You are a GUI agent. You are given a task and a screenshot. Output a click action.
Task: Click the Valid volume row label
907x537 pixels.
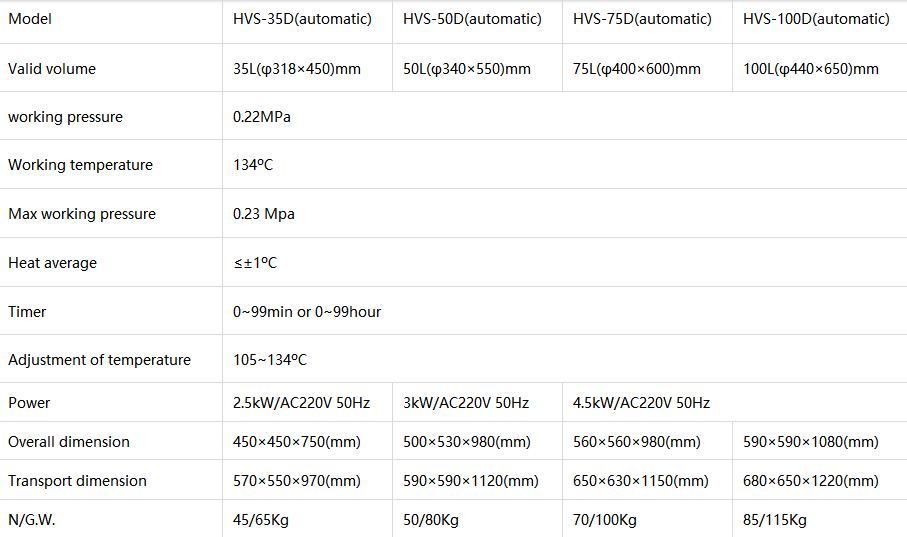[52, 69]
